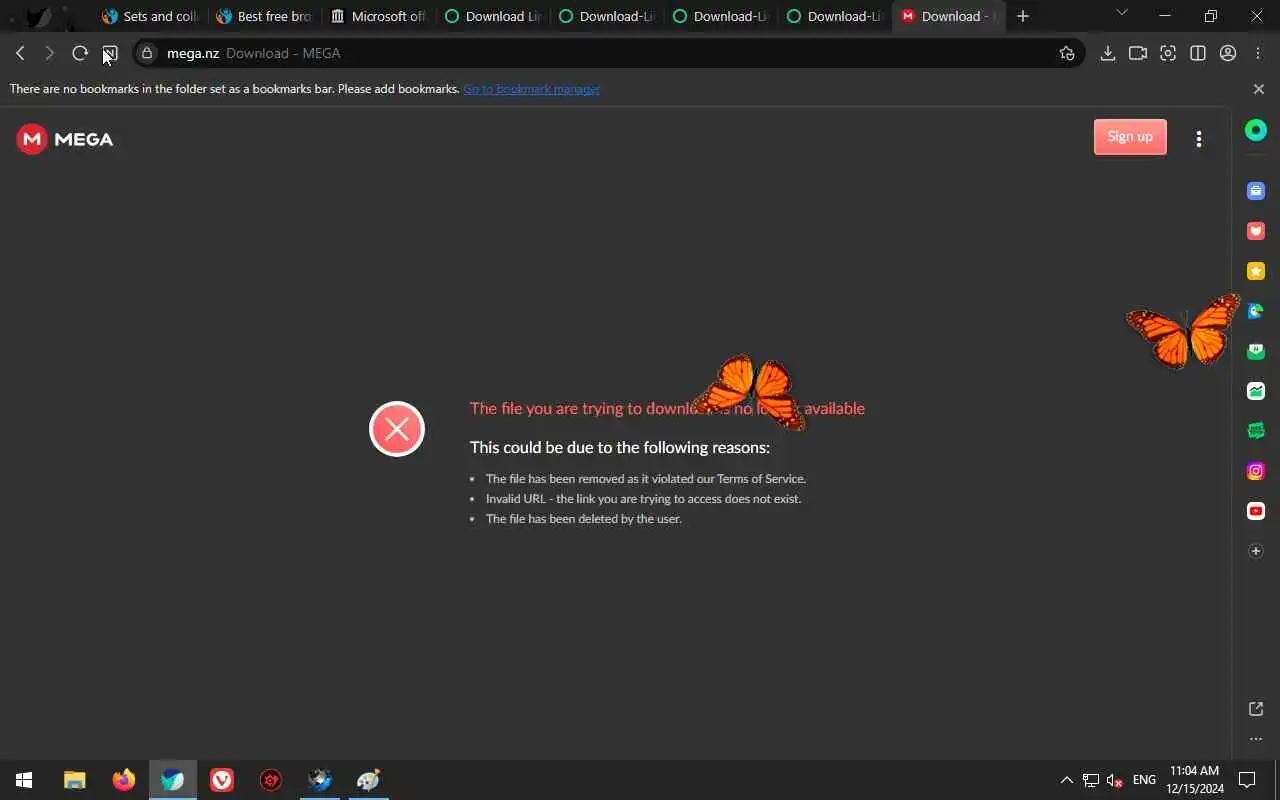
Task: Click the pop-out arrow icon in sidebar
Action: [x=1256, y=709]
